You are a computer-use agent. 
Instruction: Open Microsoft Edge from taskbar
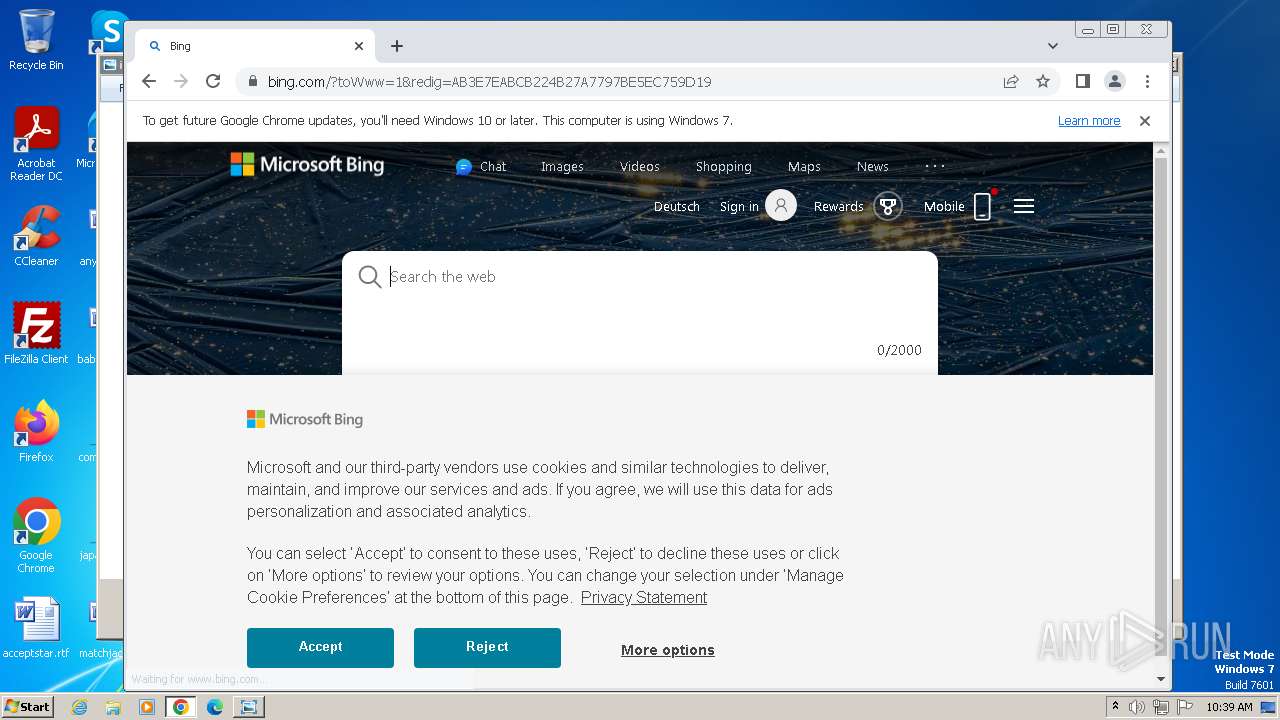(215, 707)
